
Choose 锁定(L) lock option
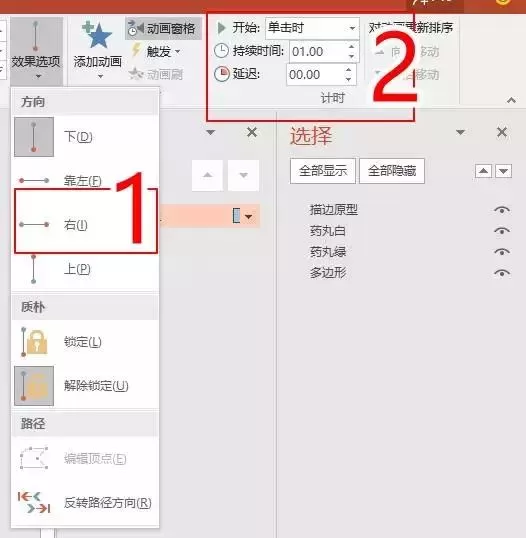pyautogui.click(x=85, y=342)
